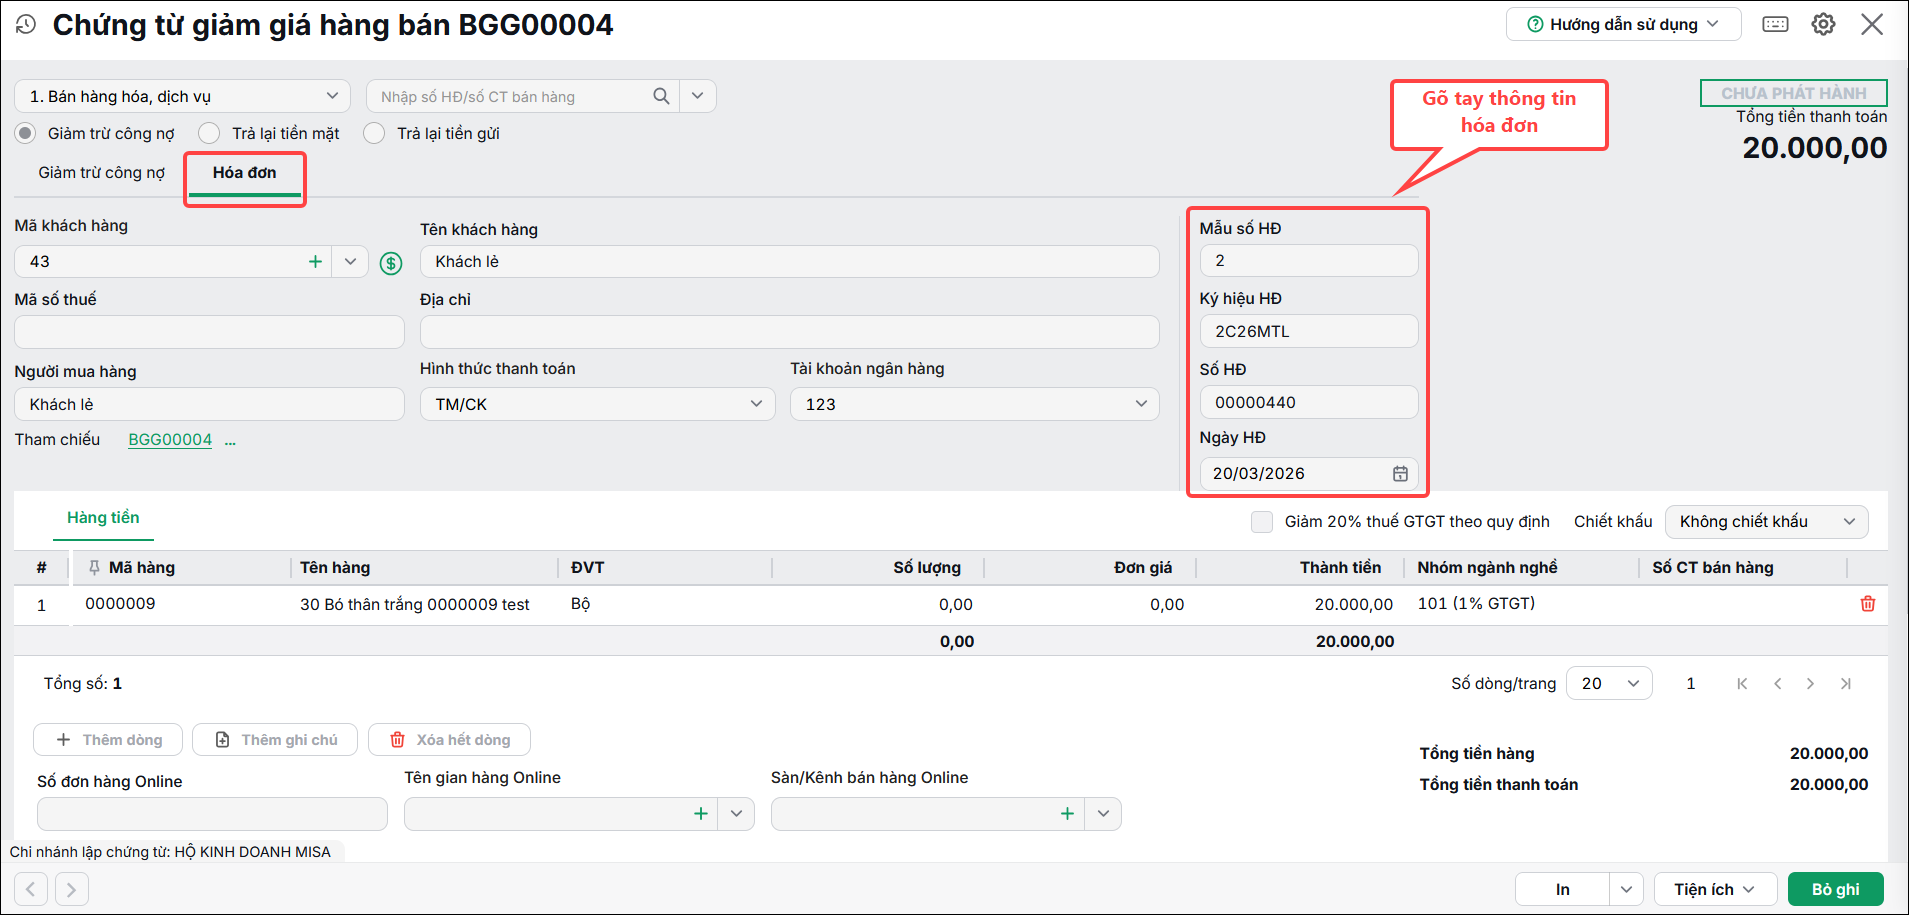Switch to Hóa đơn tab
Image resolution: width=1909 pixels, height=915 pixels.
pyautogui.click(x=244, y=172)
